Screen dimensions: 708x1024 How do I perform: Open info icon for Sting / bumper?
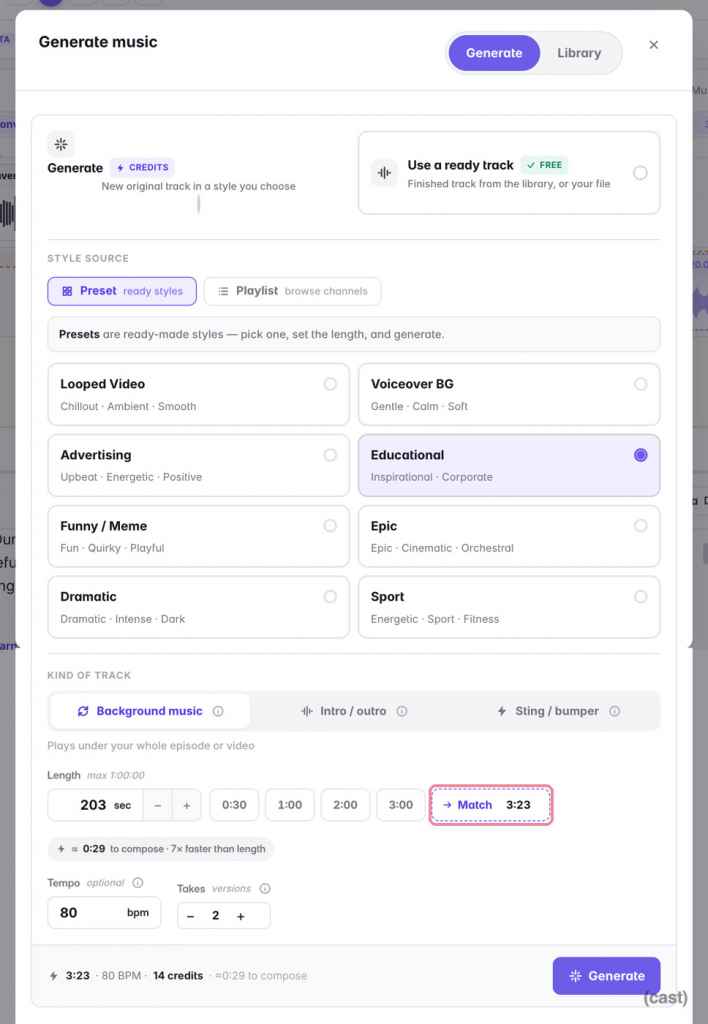(615, 711)
